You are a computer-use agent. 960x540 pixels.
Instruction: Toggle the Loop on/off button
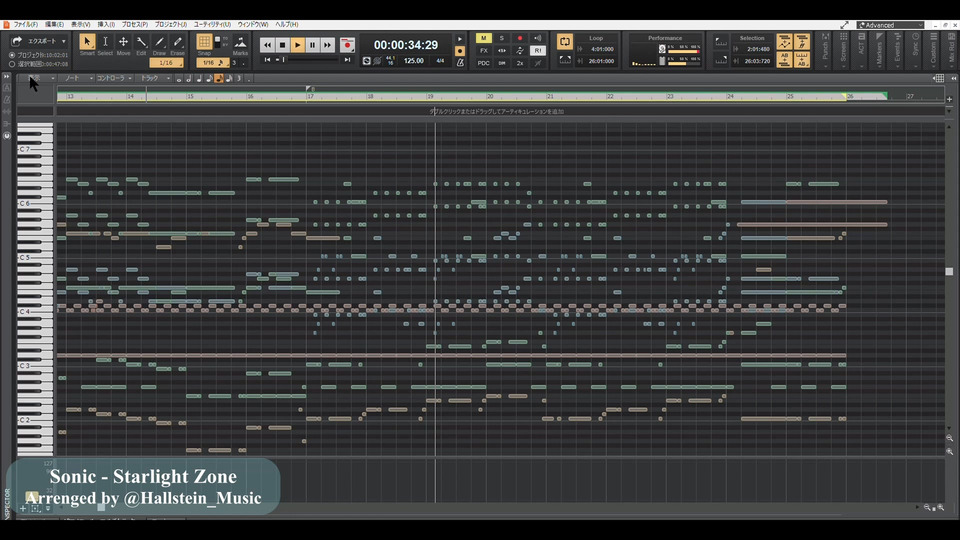click(565, 42)
